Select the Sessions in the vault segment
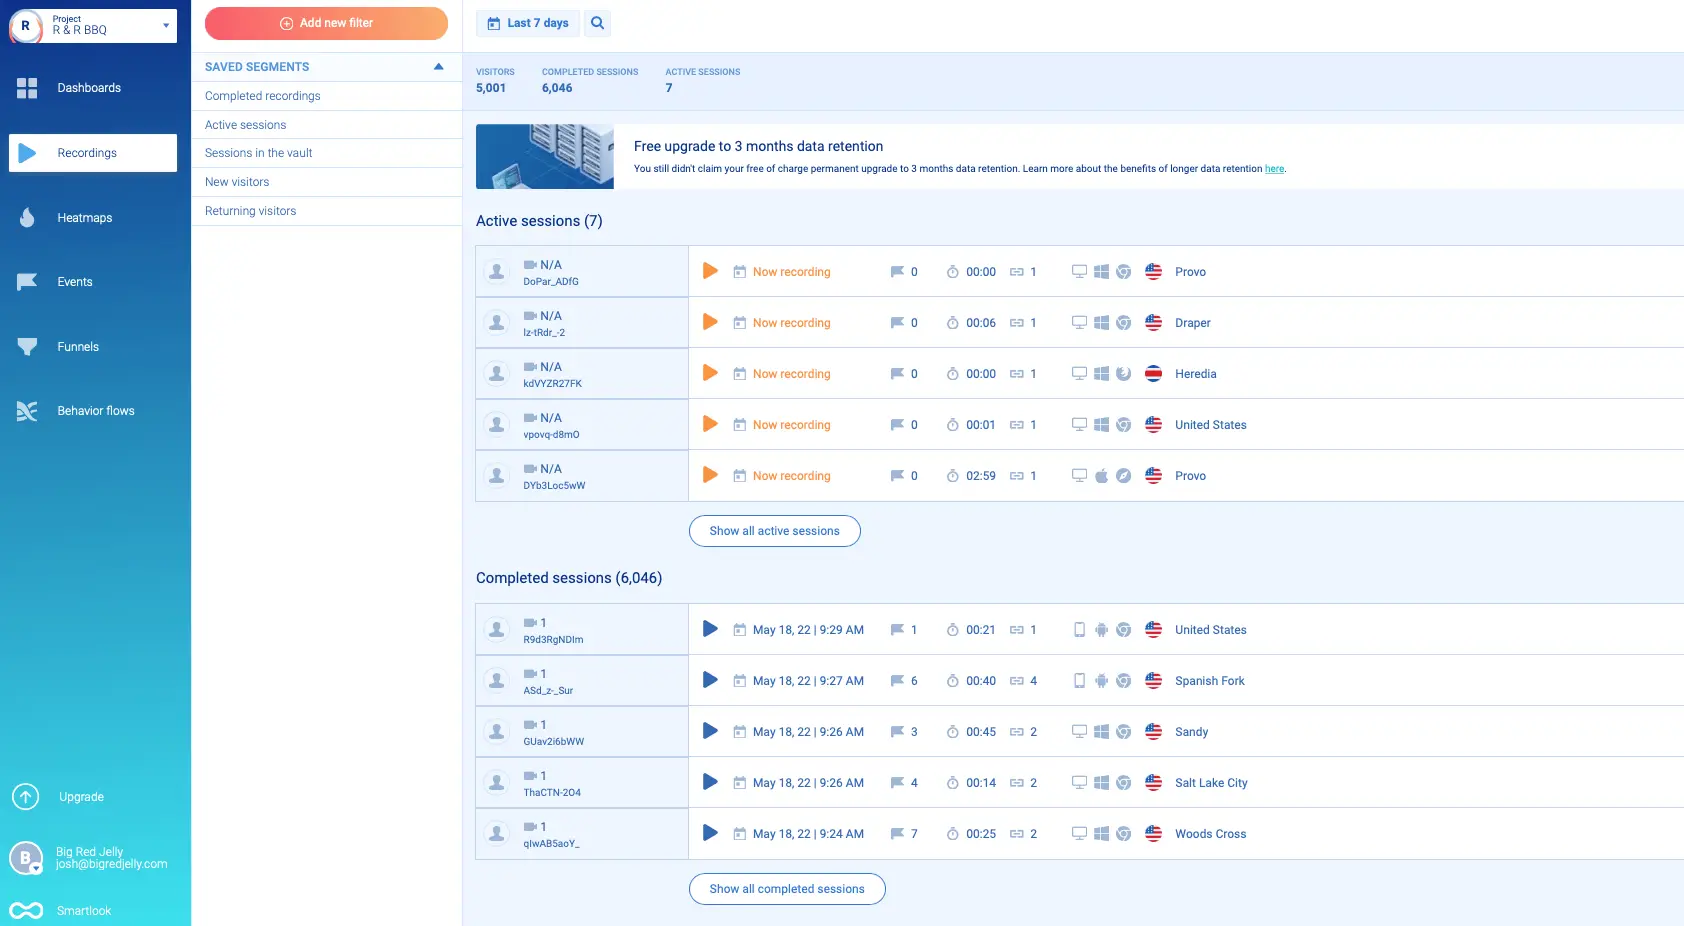 click(x=258, y=153)
